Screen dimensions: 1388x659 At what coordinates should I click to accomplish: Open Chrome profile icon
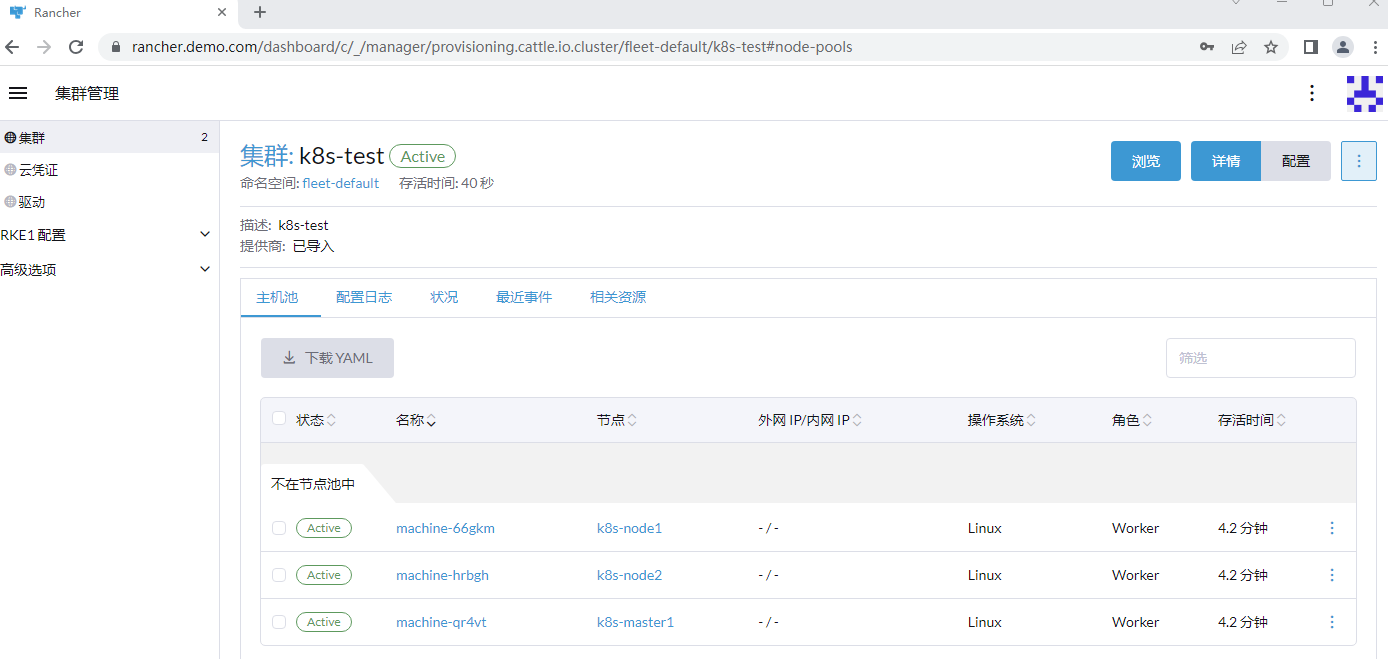coord(1343,47)
